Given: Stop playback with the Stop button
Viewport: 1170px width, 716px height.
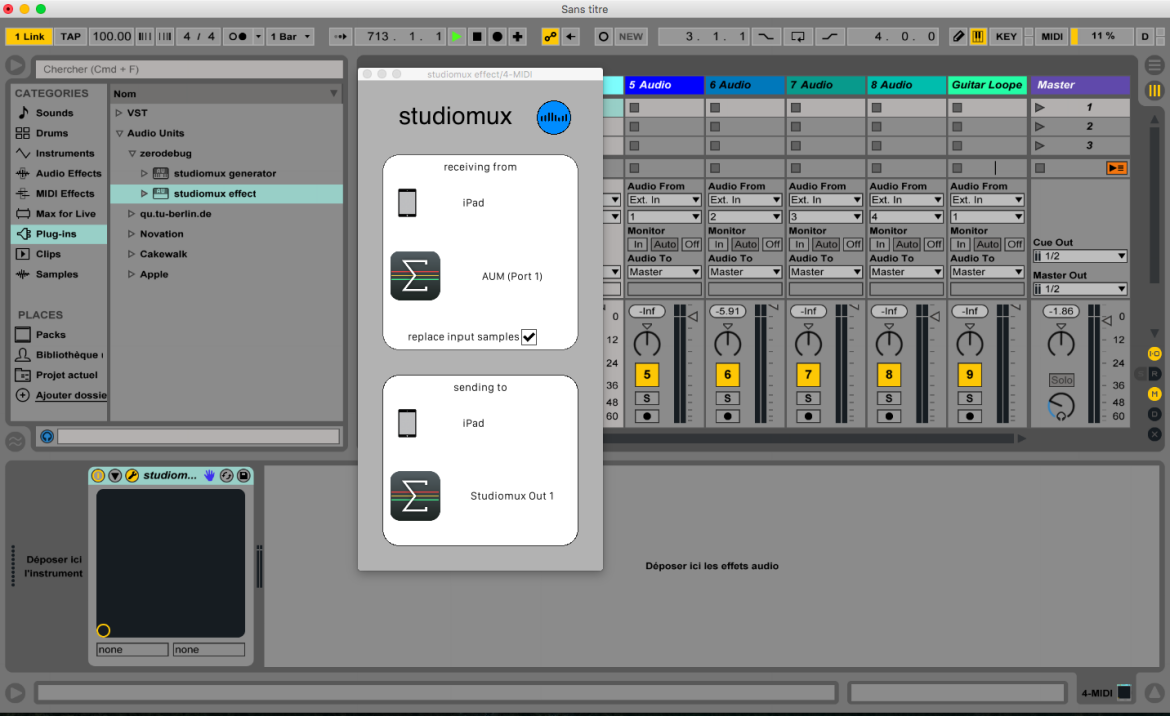Looking at the screenshot, I should [x=477, y=37].
